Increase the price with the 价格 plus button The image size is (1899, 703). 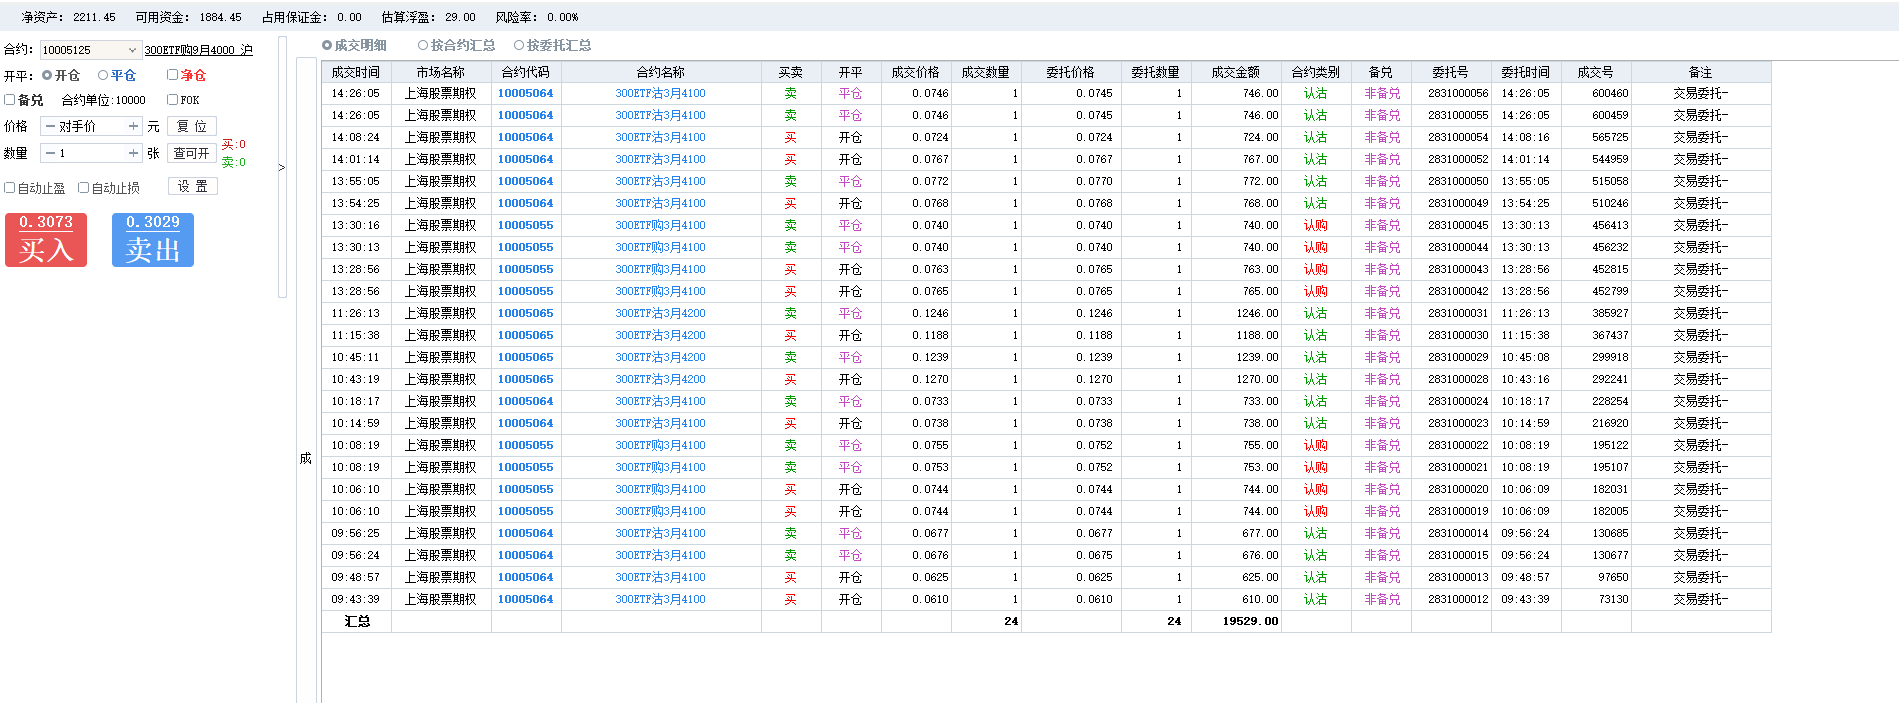(x=133, y=126)
